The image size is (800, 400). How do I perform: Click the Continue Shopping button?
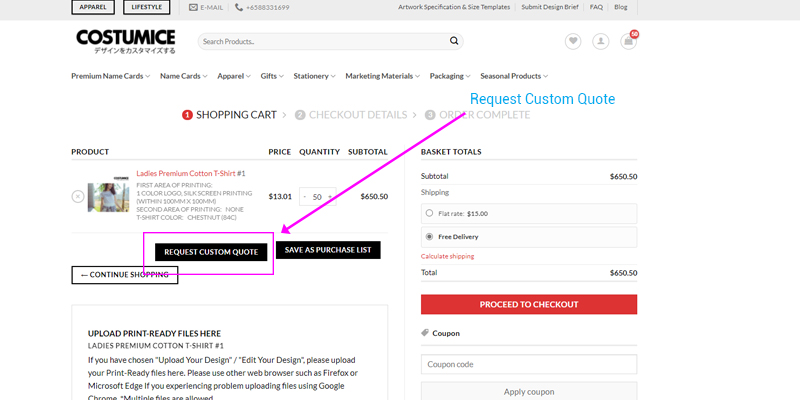pos(124,275)
